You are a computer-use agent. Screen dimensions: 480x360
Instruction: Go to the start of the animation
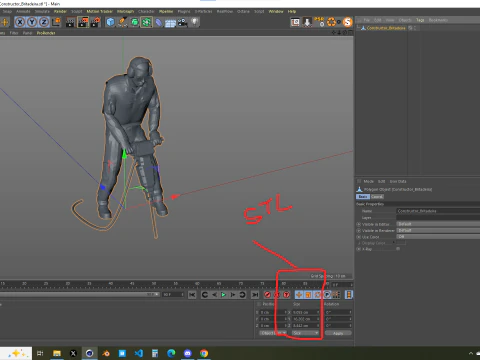coord(192,295)
